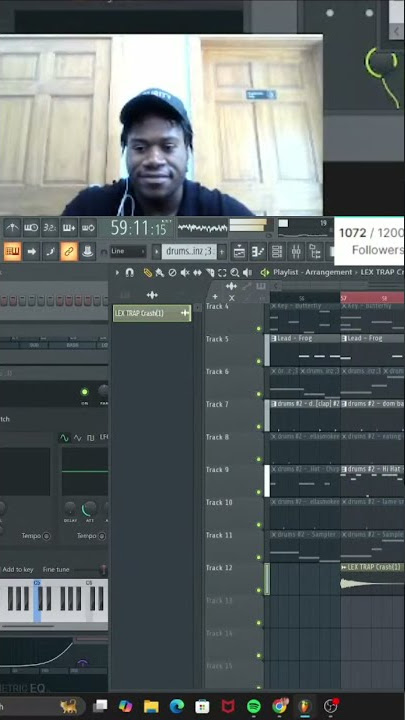Open McAfee from taskbar

tap(228, 706)
